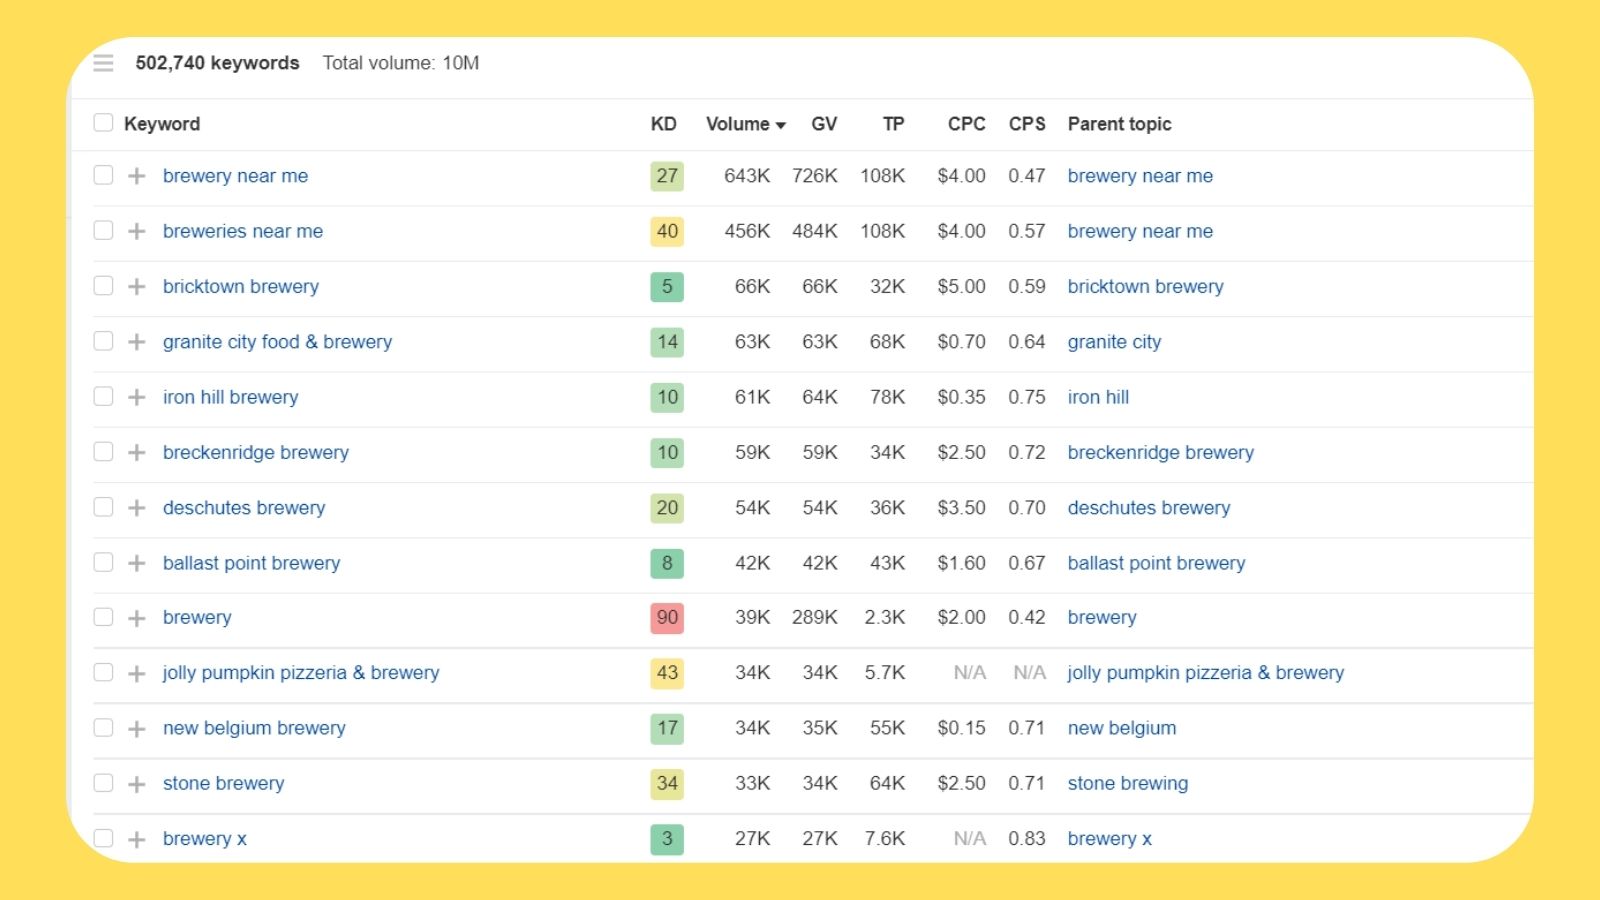Screen dimensions: 1600x900
Task: Add ballast point brewery via plus icon
Action: coord(137,563)
